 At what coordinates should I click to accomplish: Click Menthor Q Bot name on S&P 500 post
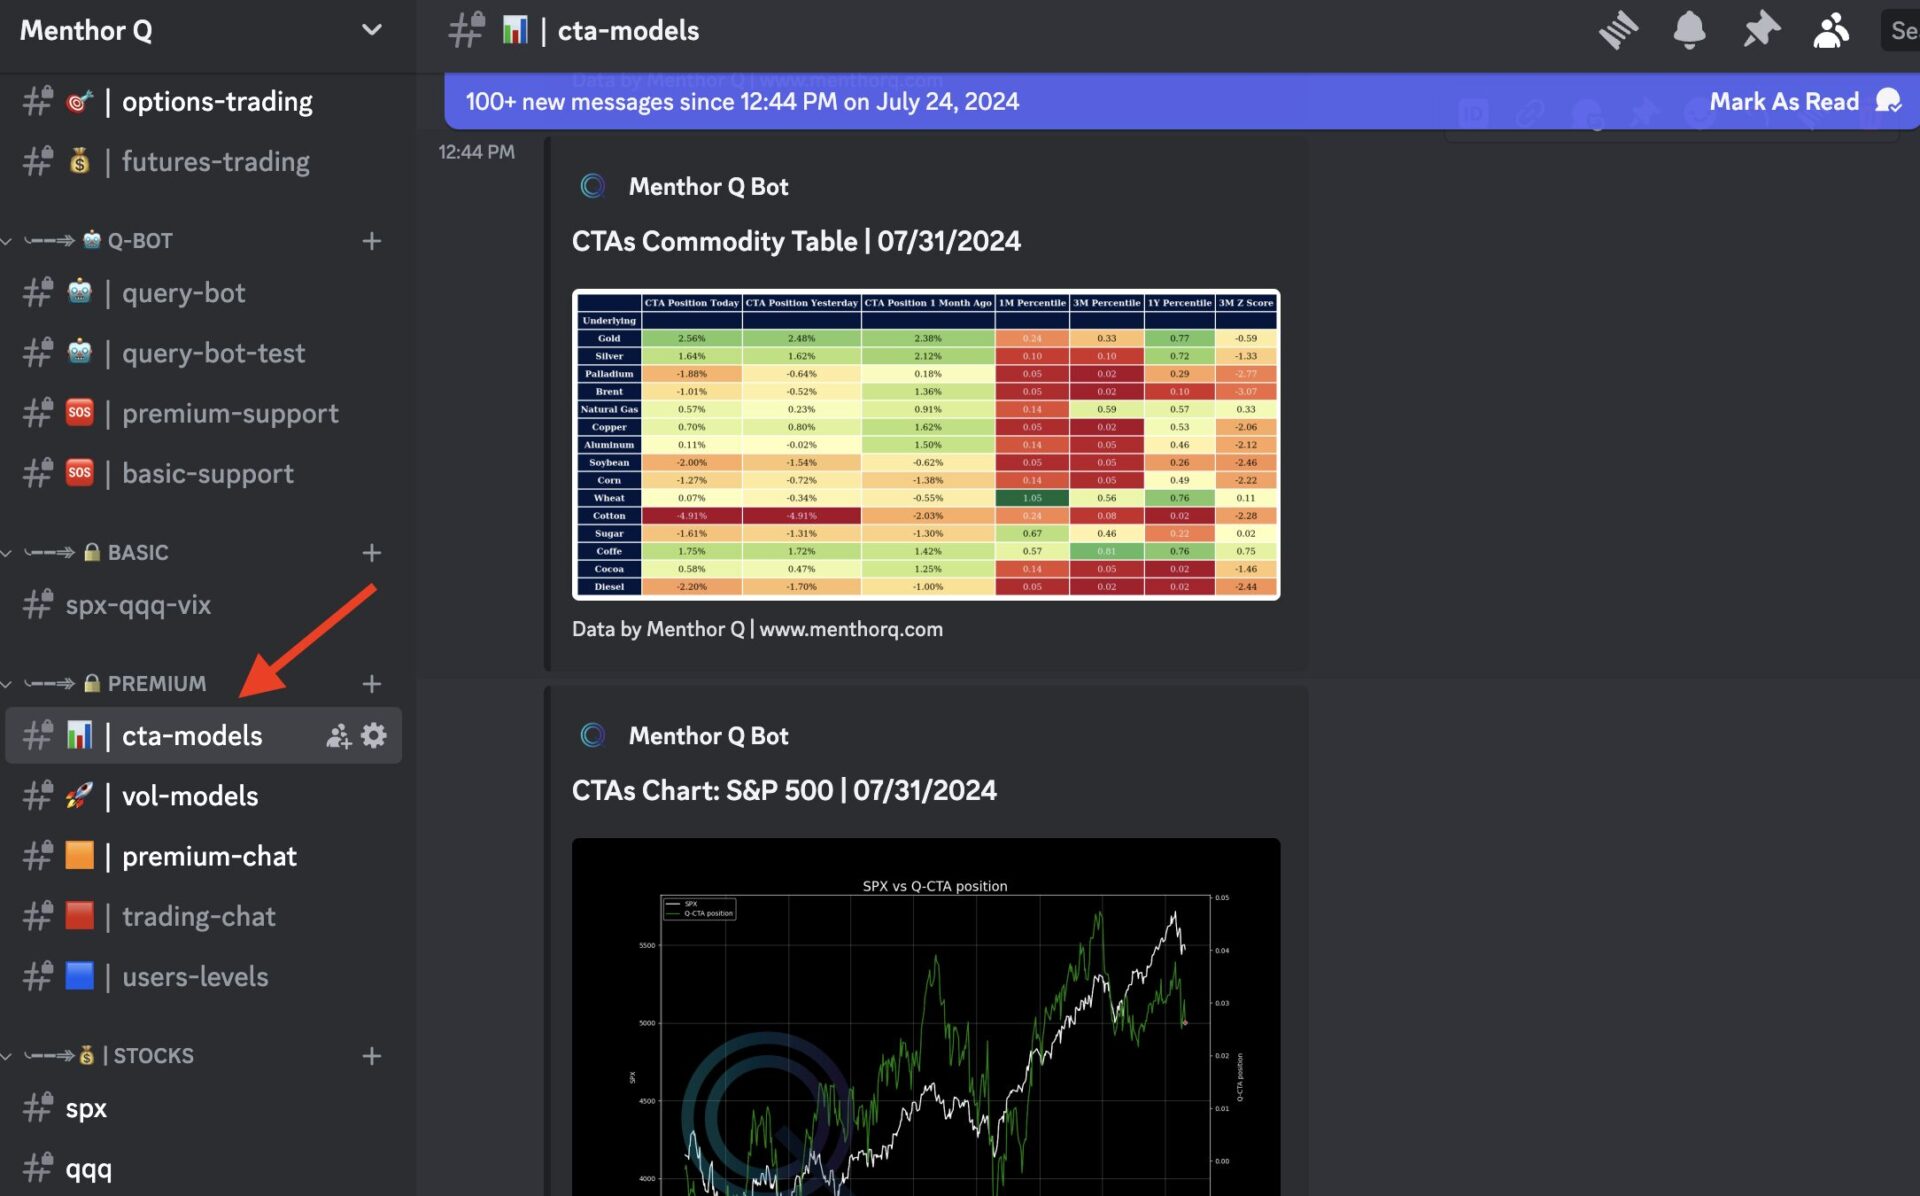point(708,736)
